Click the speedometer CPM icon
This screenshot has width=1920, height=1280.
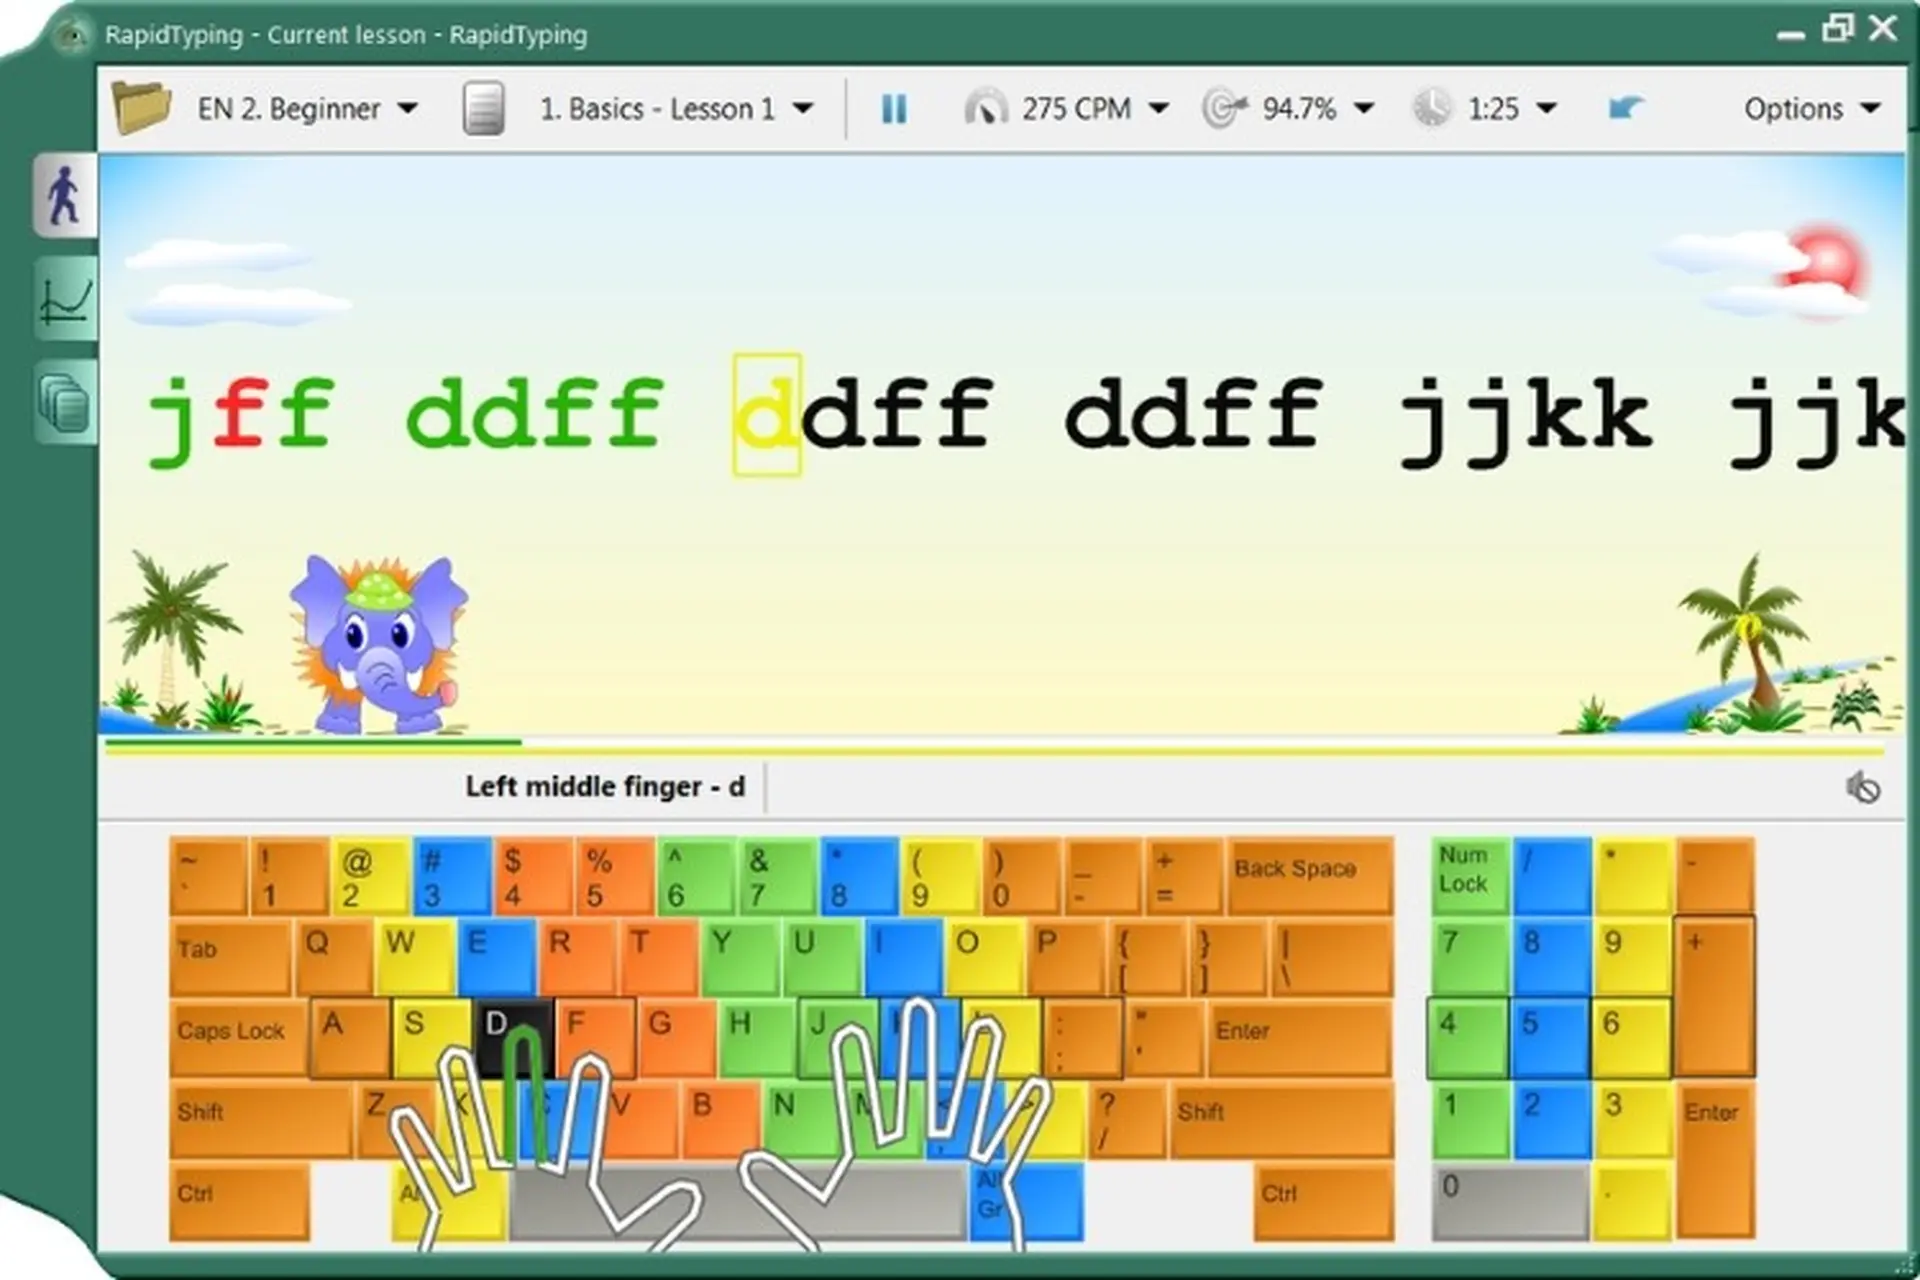(x=988, y=108)
